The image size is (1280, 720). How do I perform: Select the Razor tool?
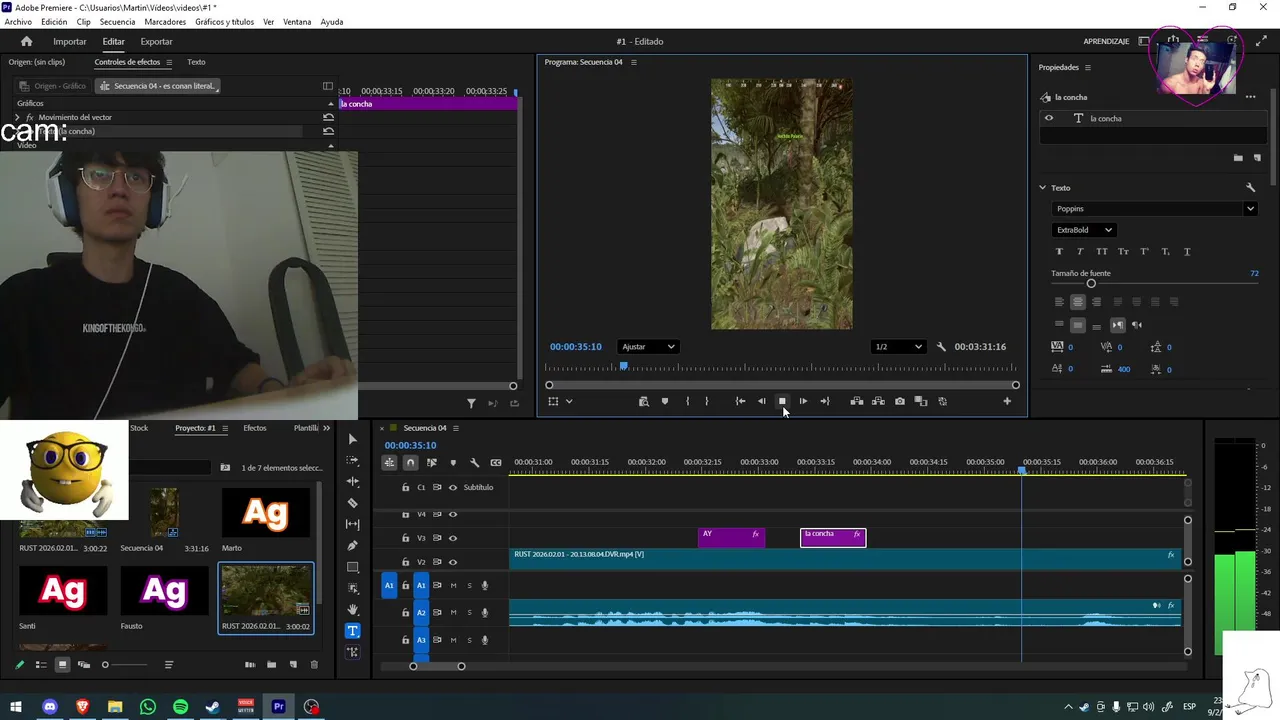[x=352, y=503]
